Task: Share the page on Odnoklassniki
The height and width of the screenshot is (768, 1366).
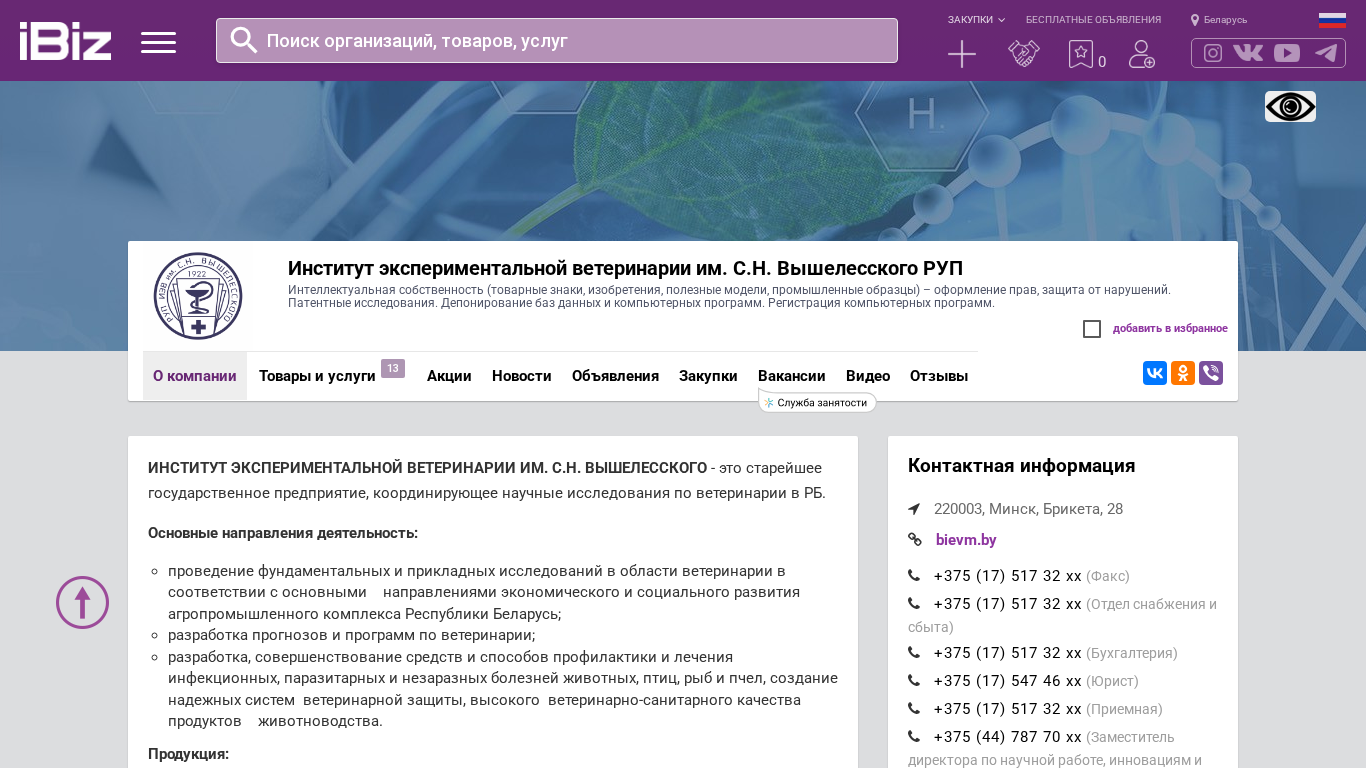Action: 1183,373
